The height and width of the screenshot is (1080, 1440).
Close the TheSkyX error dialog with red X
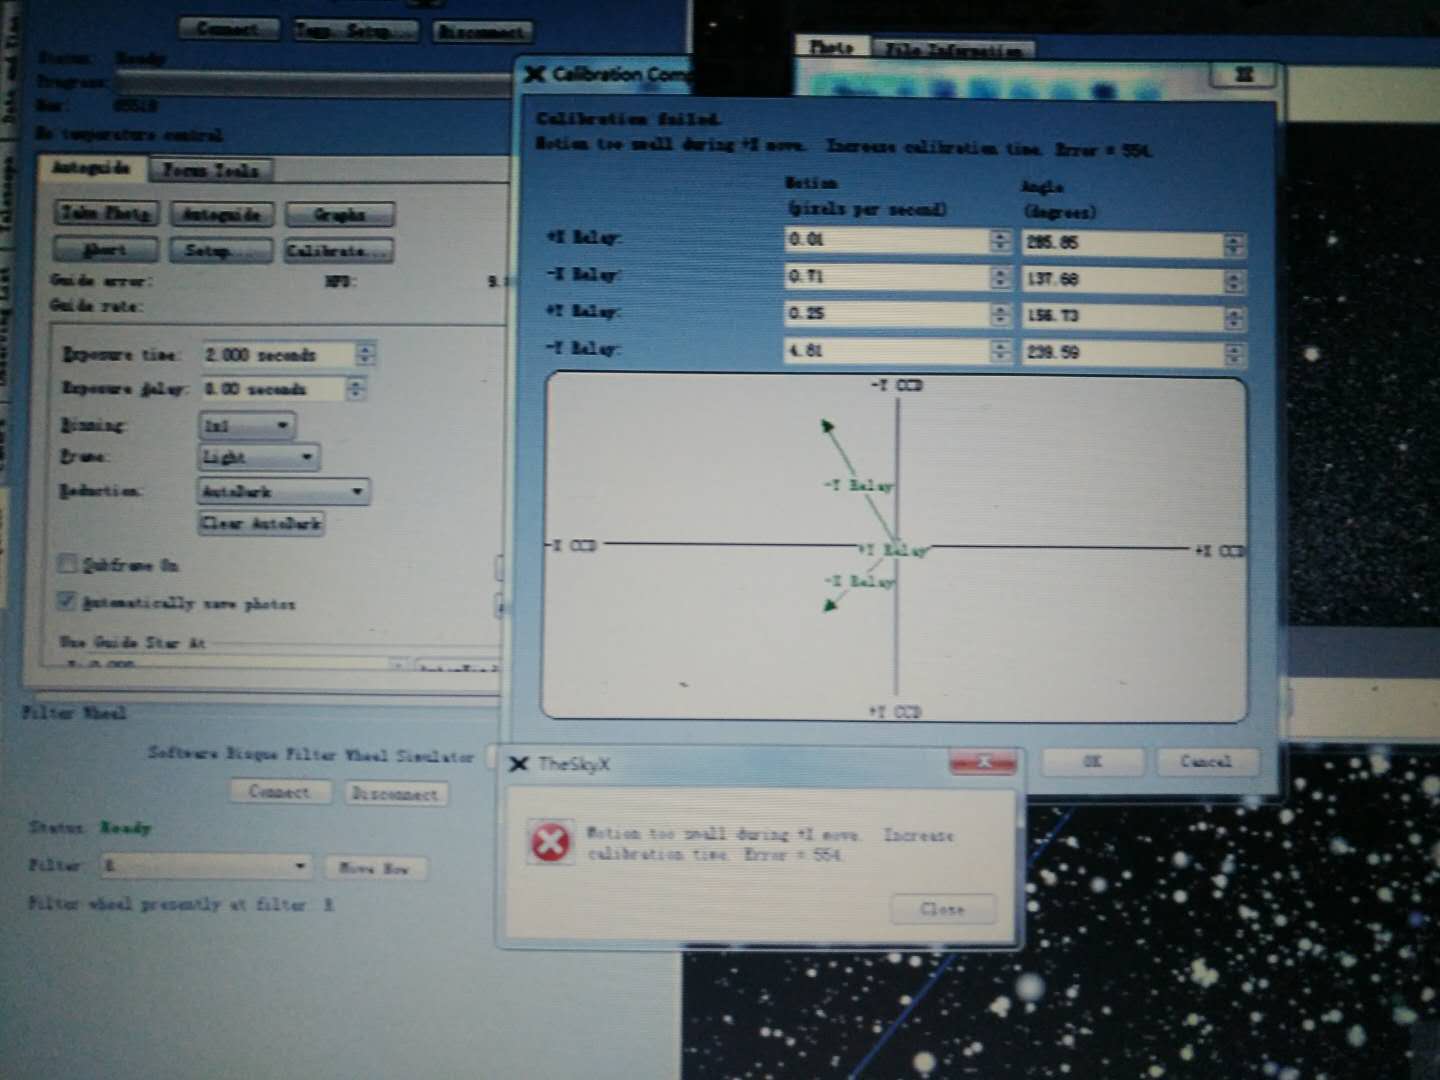pos(983,763)
